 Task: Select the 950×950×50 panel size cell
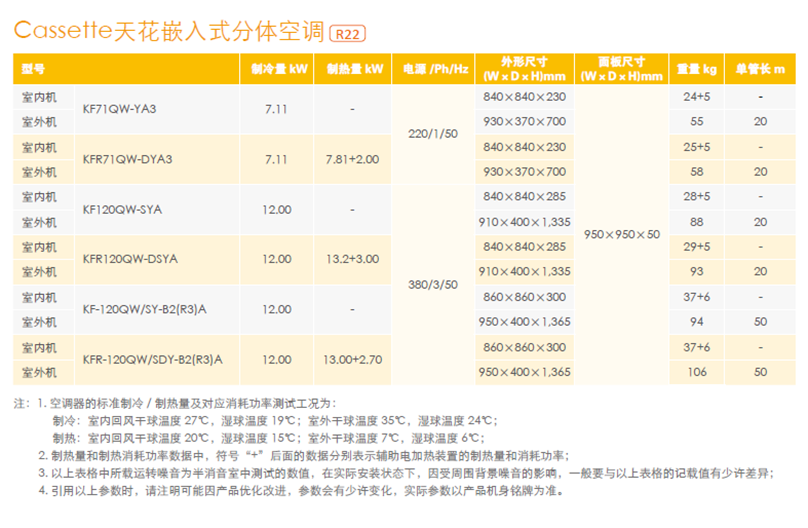coord(622,234)
